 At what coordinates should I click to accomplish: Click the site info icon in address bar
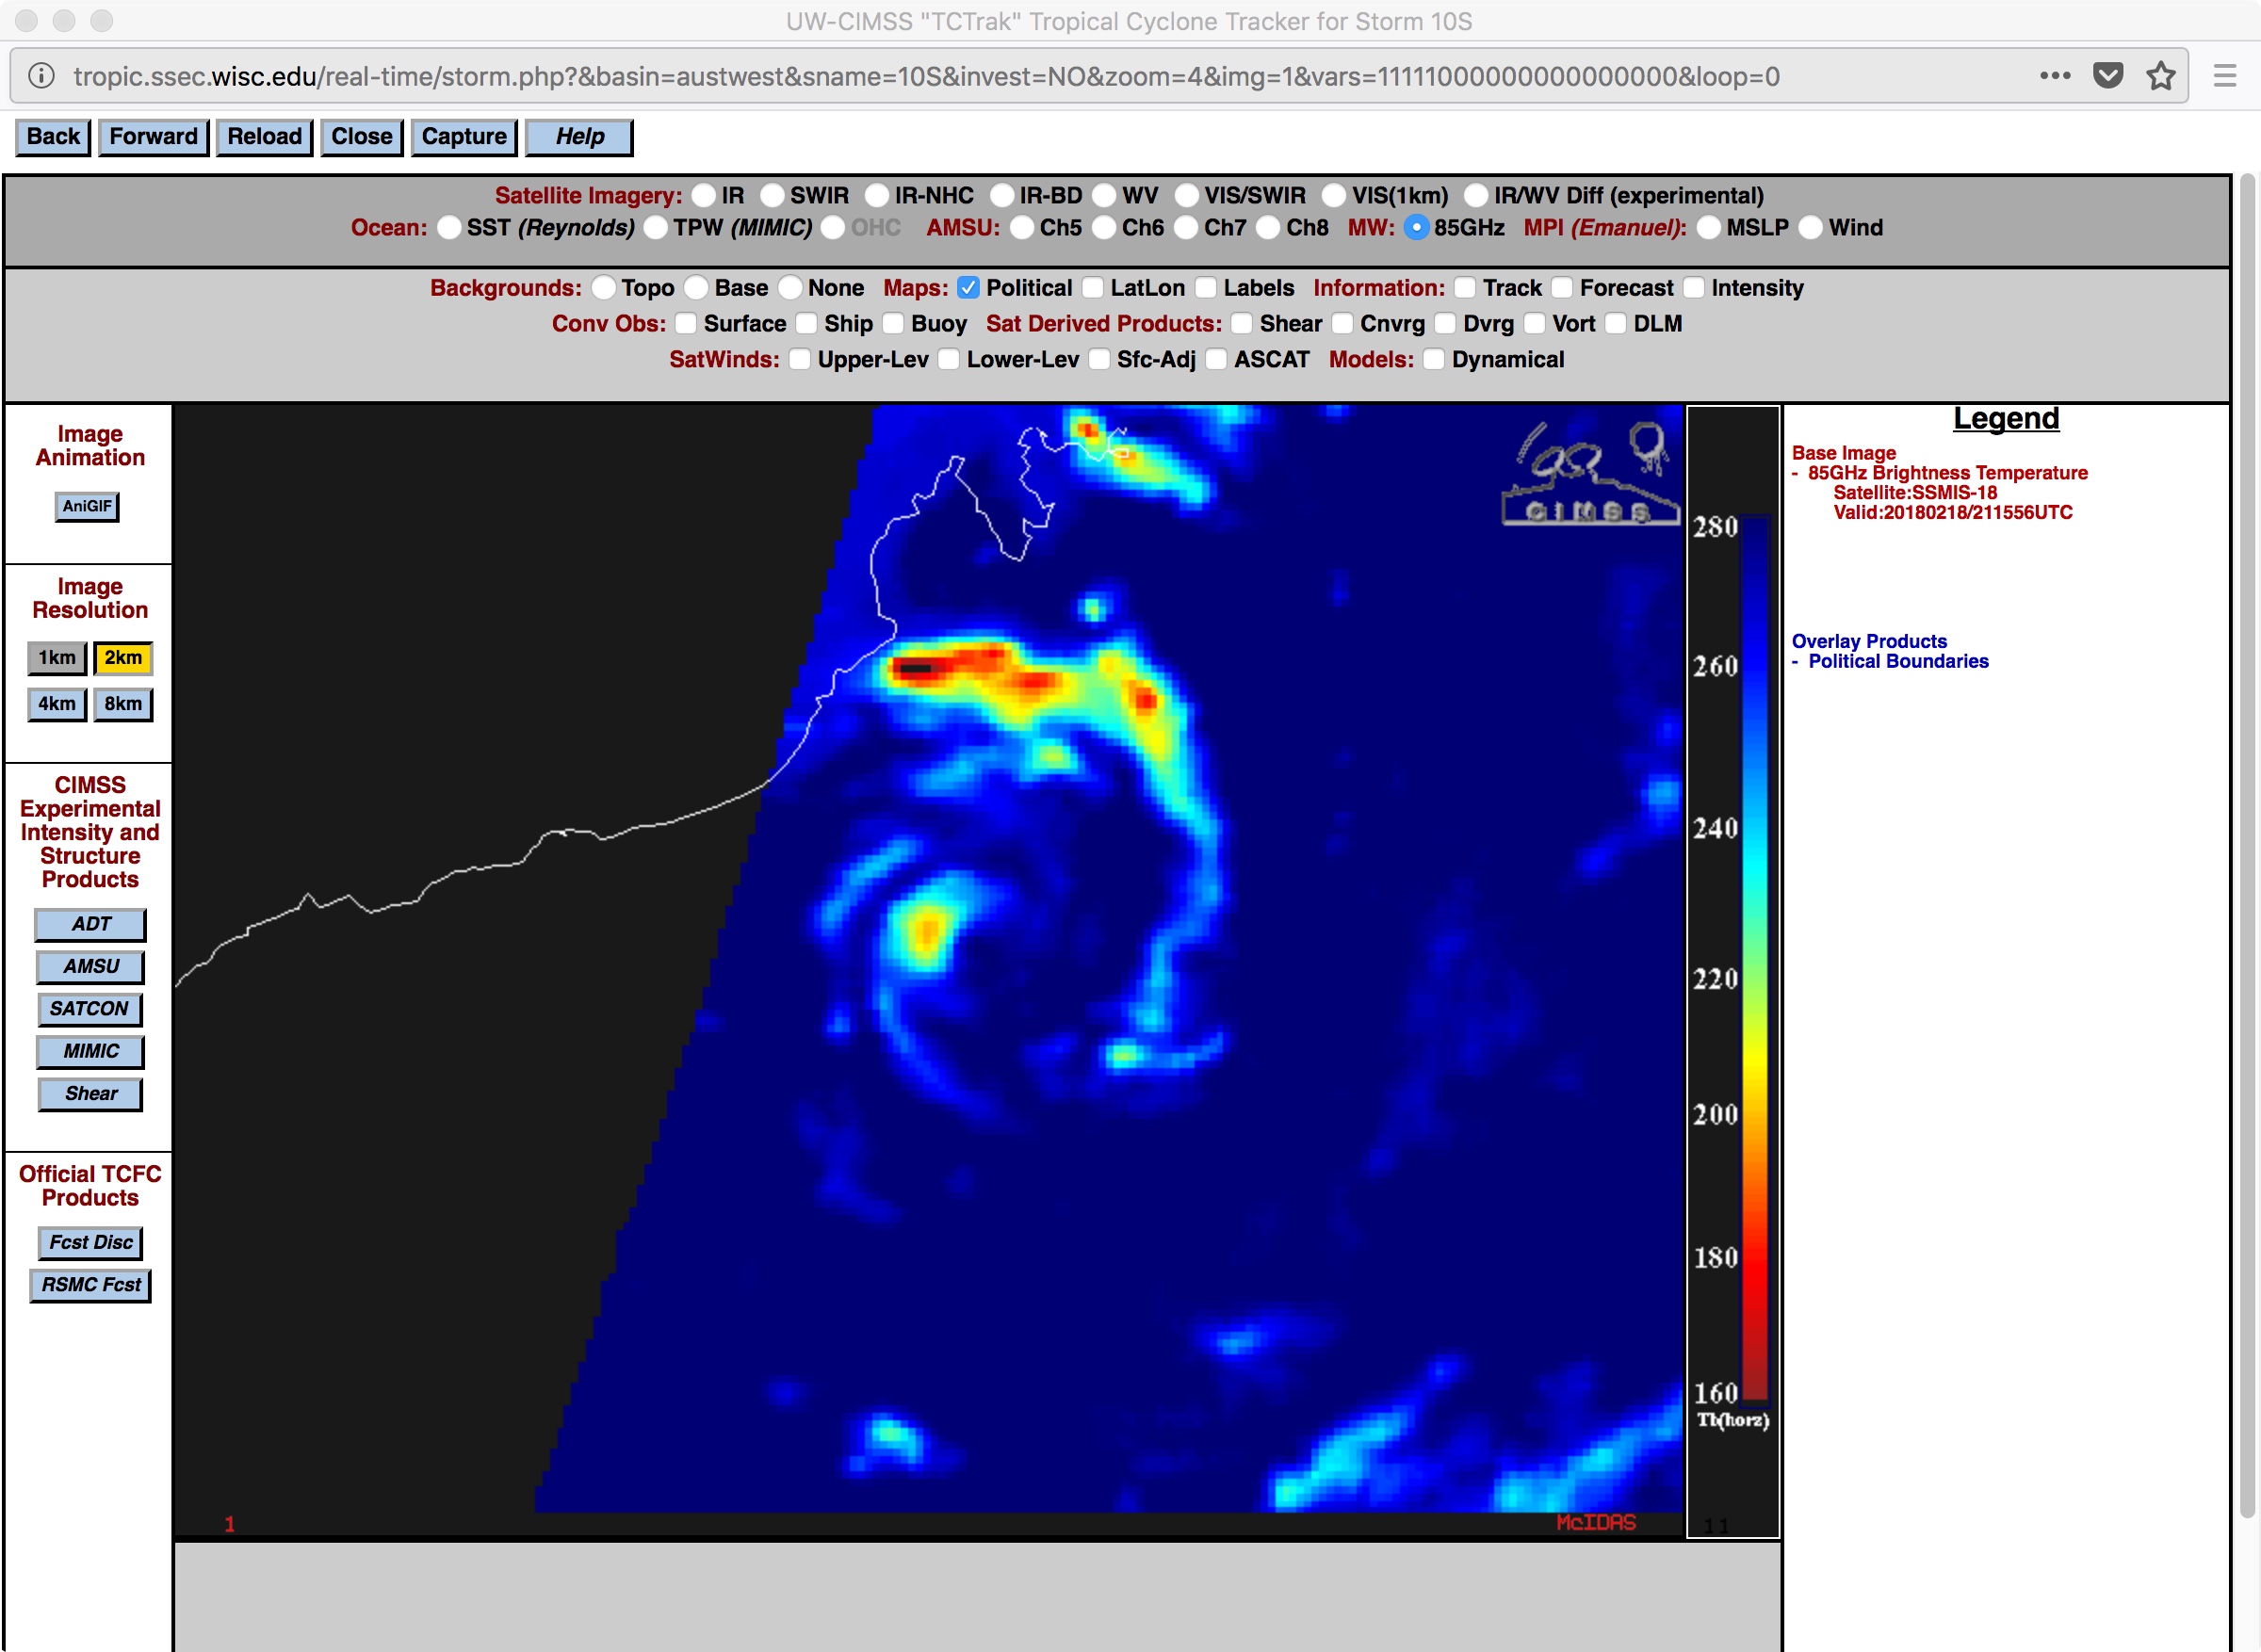coord(41,76)
